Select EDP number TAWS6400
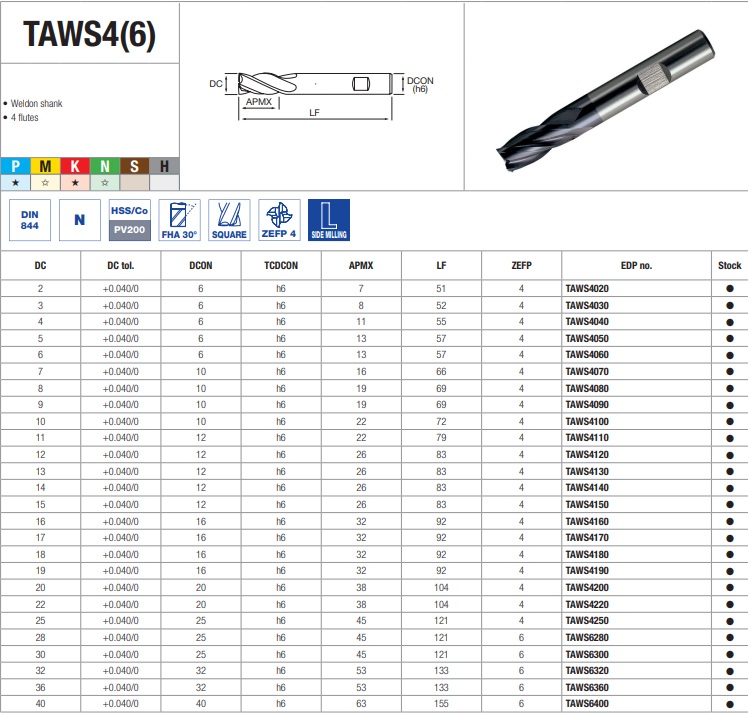Image resolution: width=748 pixels, height=713 pixels. 587,703
